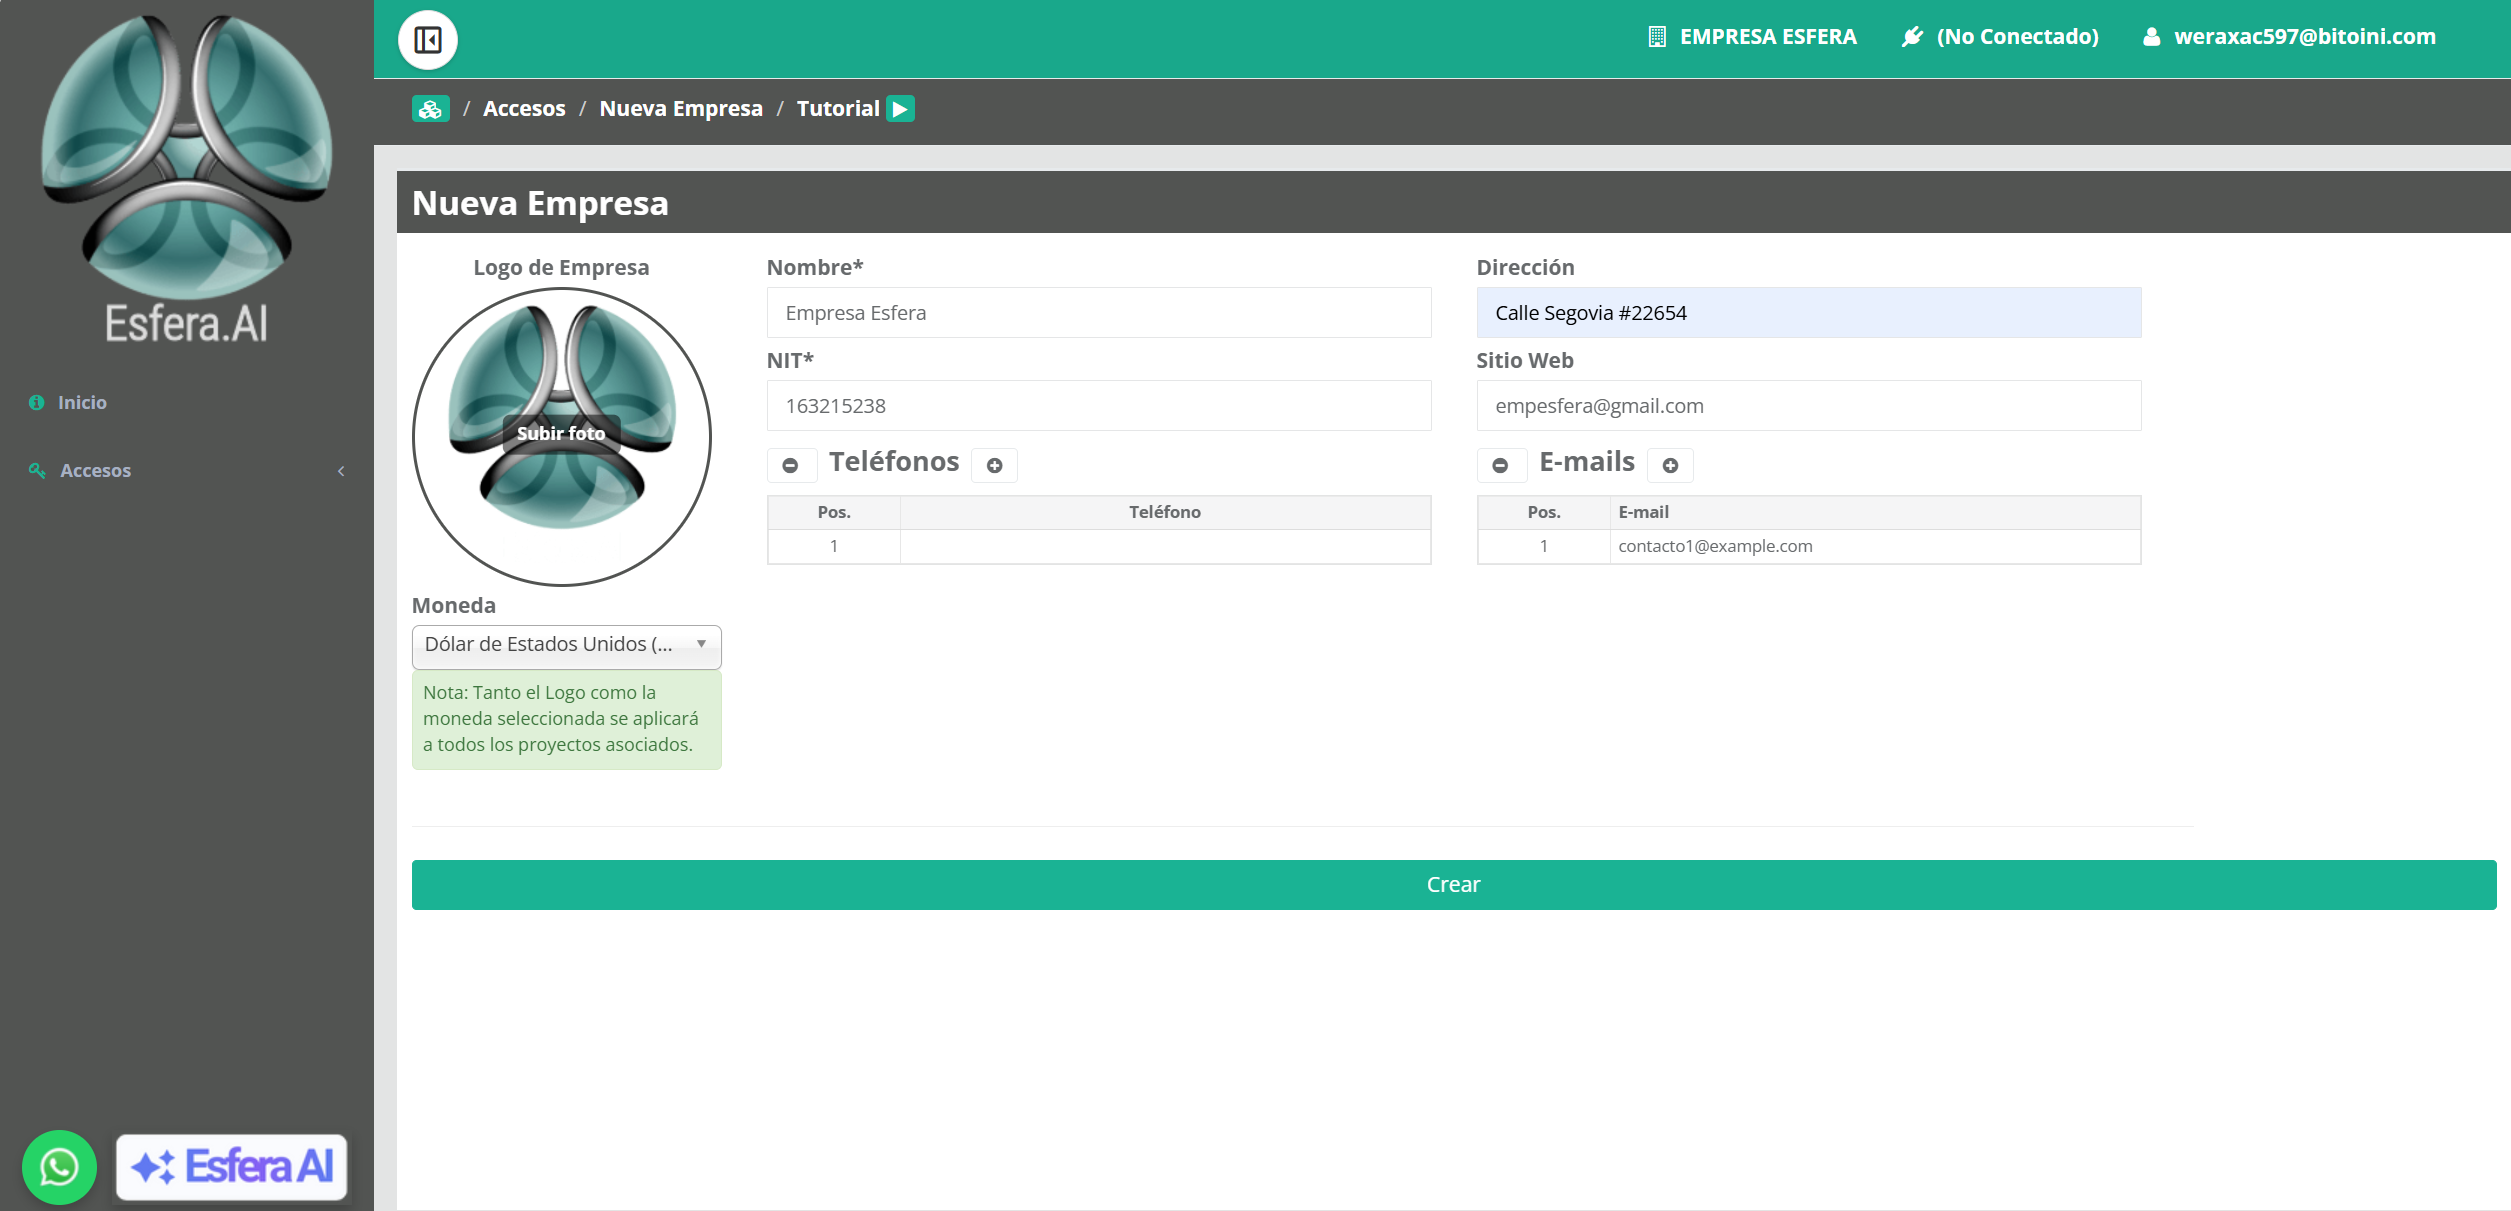Click Subir foto on the logo
The height and width of the screenshot is (1211, 2511).
pos(561,434)
